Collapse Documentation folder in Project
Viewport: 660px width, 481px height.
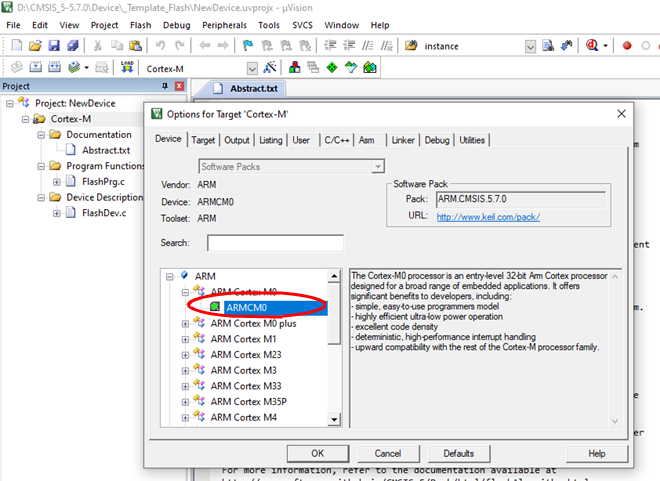(41, 135)
